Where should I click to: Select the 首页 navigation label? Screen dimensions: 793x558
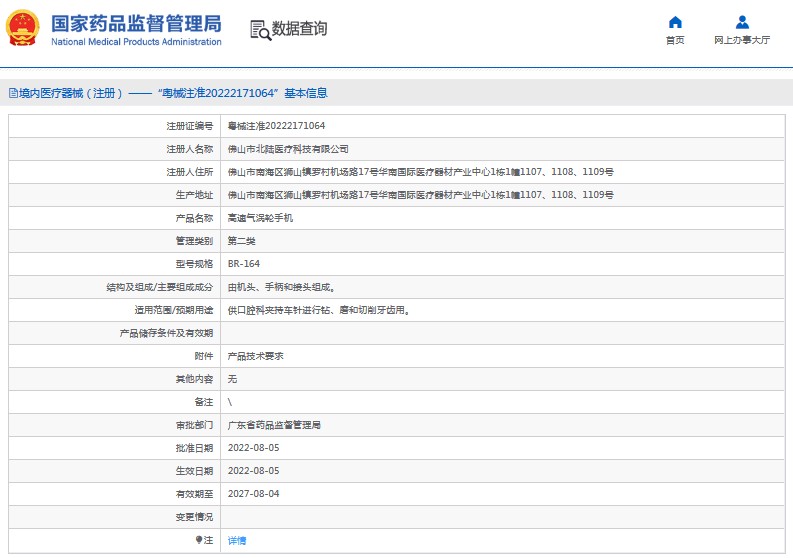point(675,41)
